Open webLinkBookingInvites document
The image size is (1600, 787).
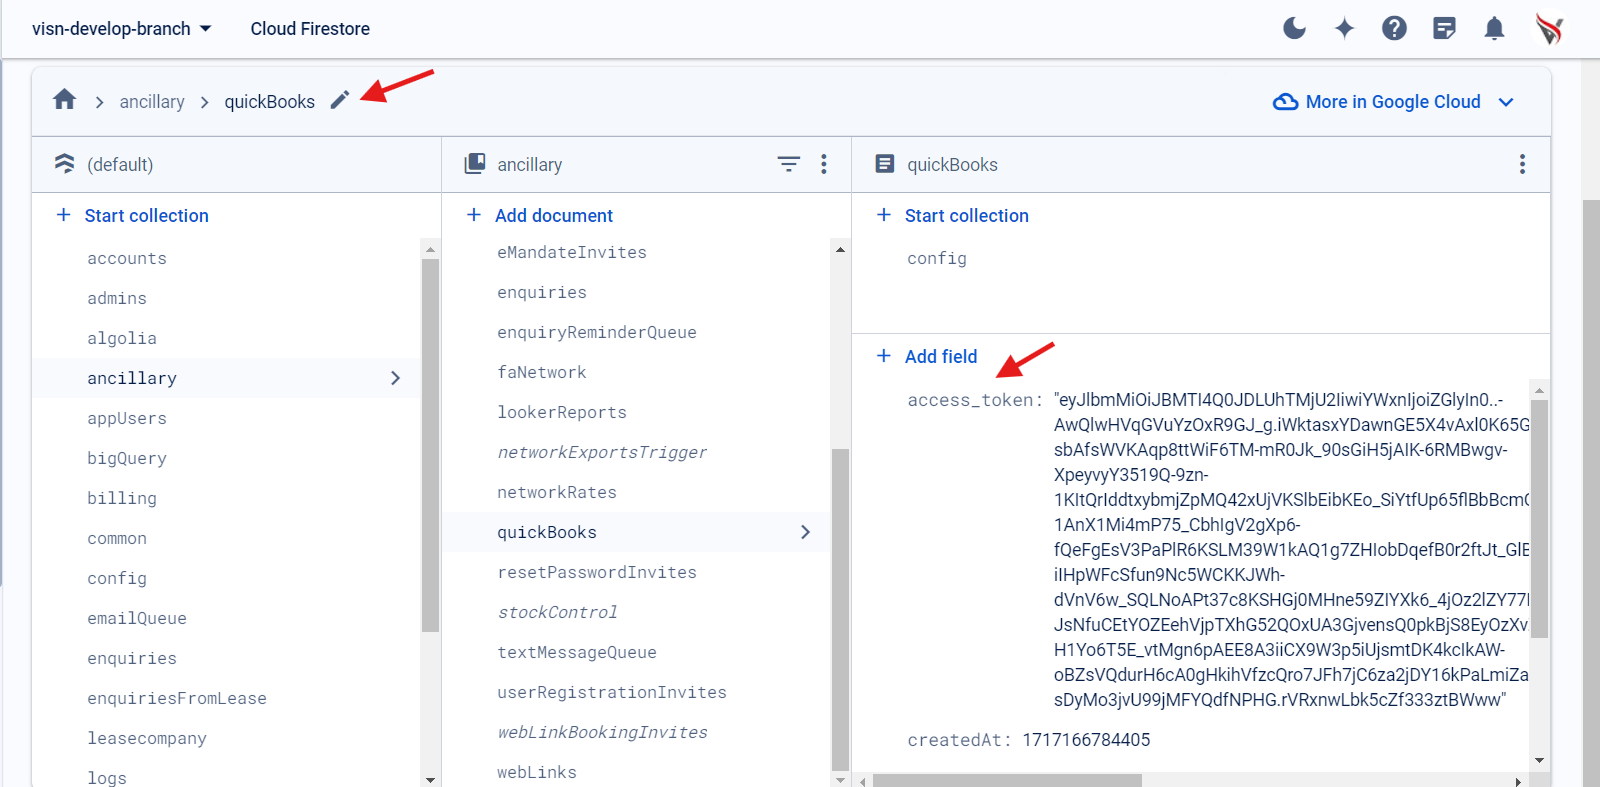pos(602,732)
